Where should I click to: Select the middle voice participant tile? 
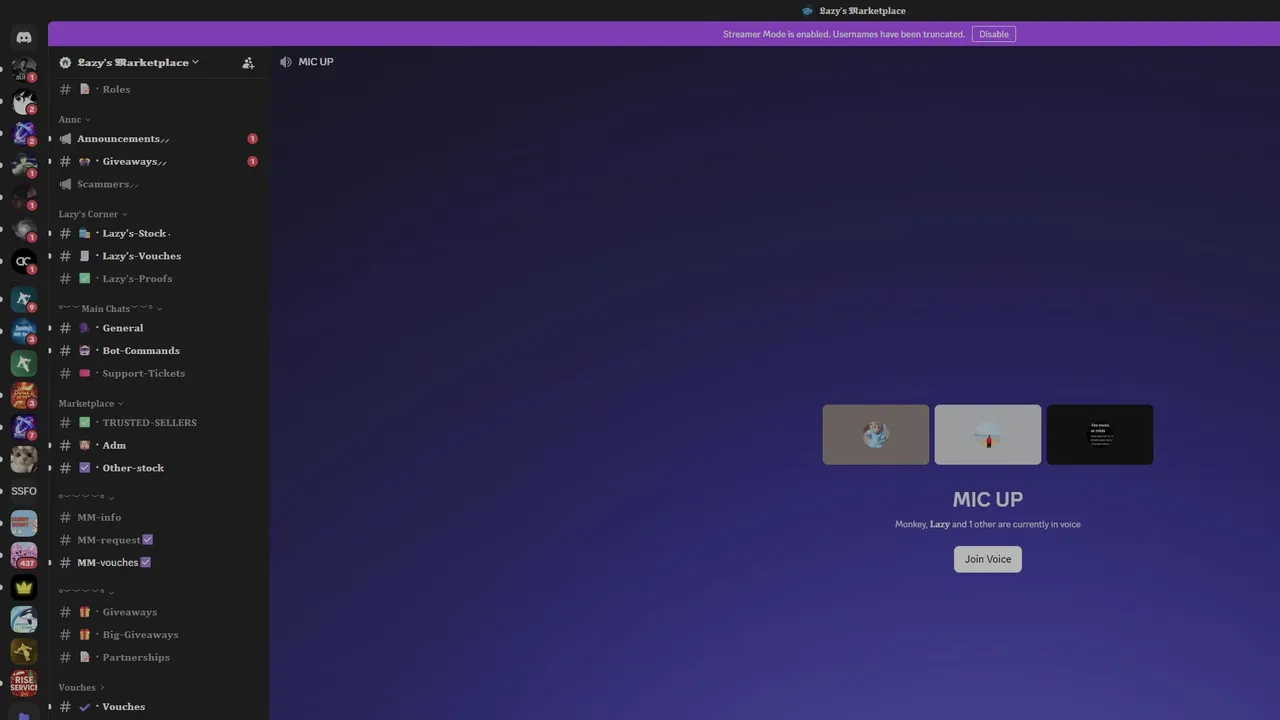pos(988,434)
